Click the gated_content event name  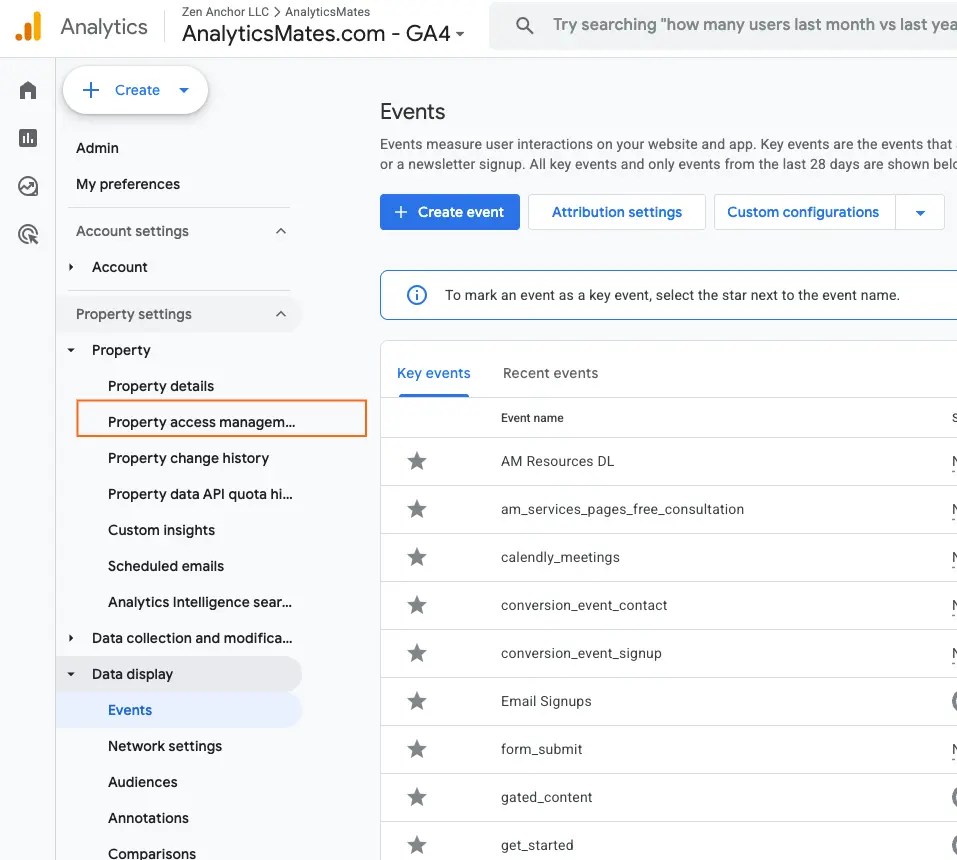(547, 797)
